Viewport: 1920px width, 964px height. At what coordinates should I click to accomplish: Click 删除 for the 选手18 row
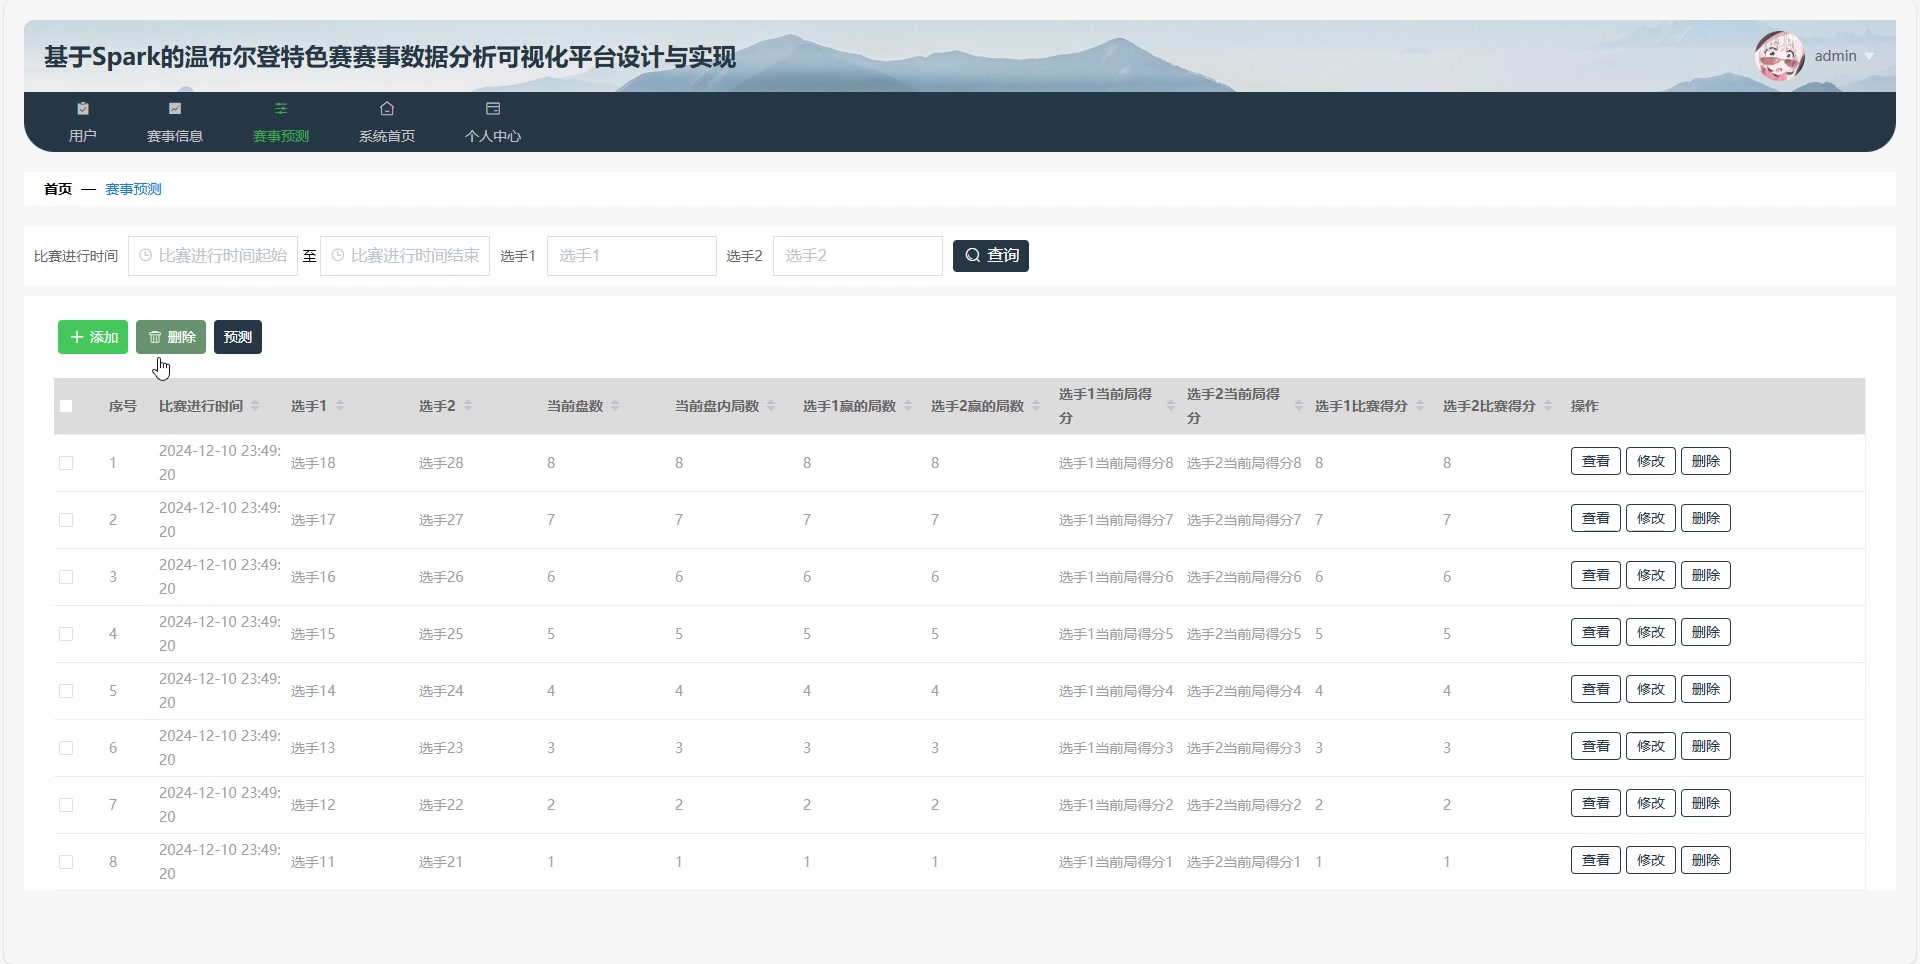click(x=1706, y=461)
